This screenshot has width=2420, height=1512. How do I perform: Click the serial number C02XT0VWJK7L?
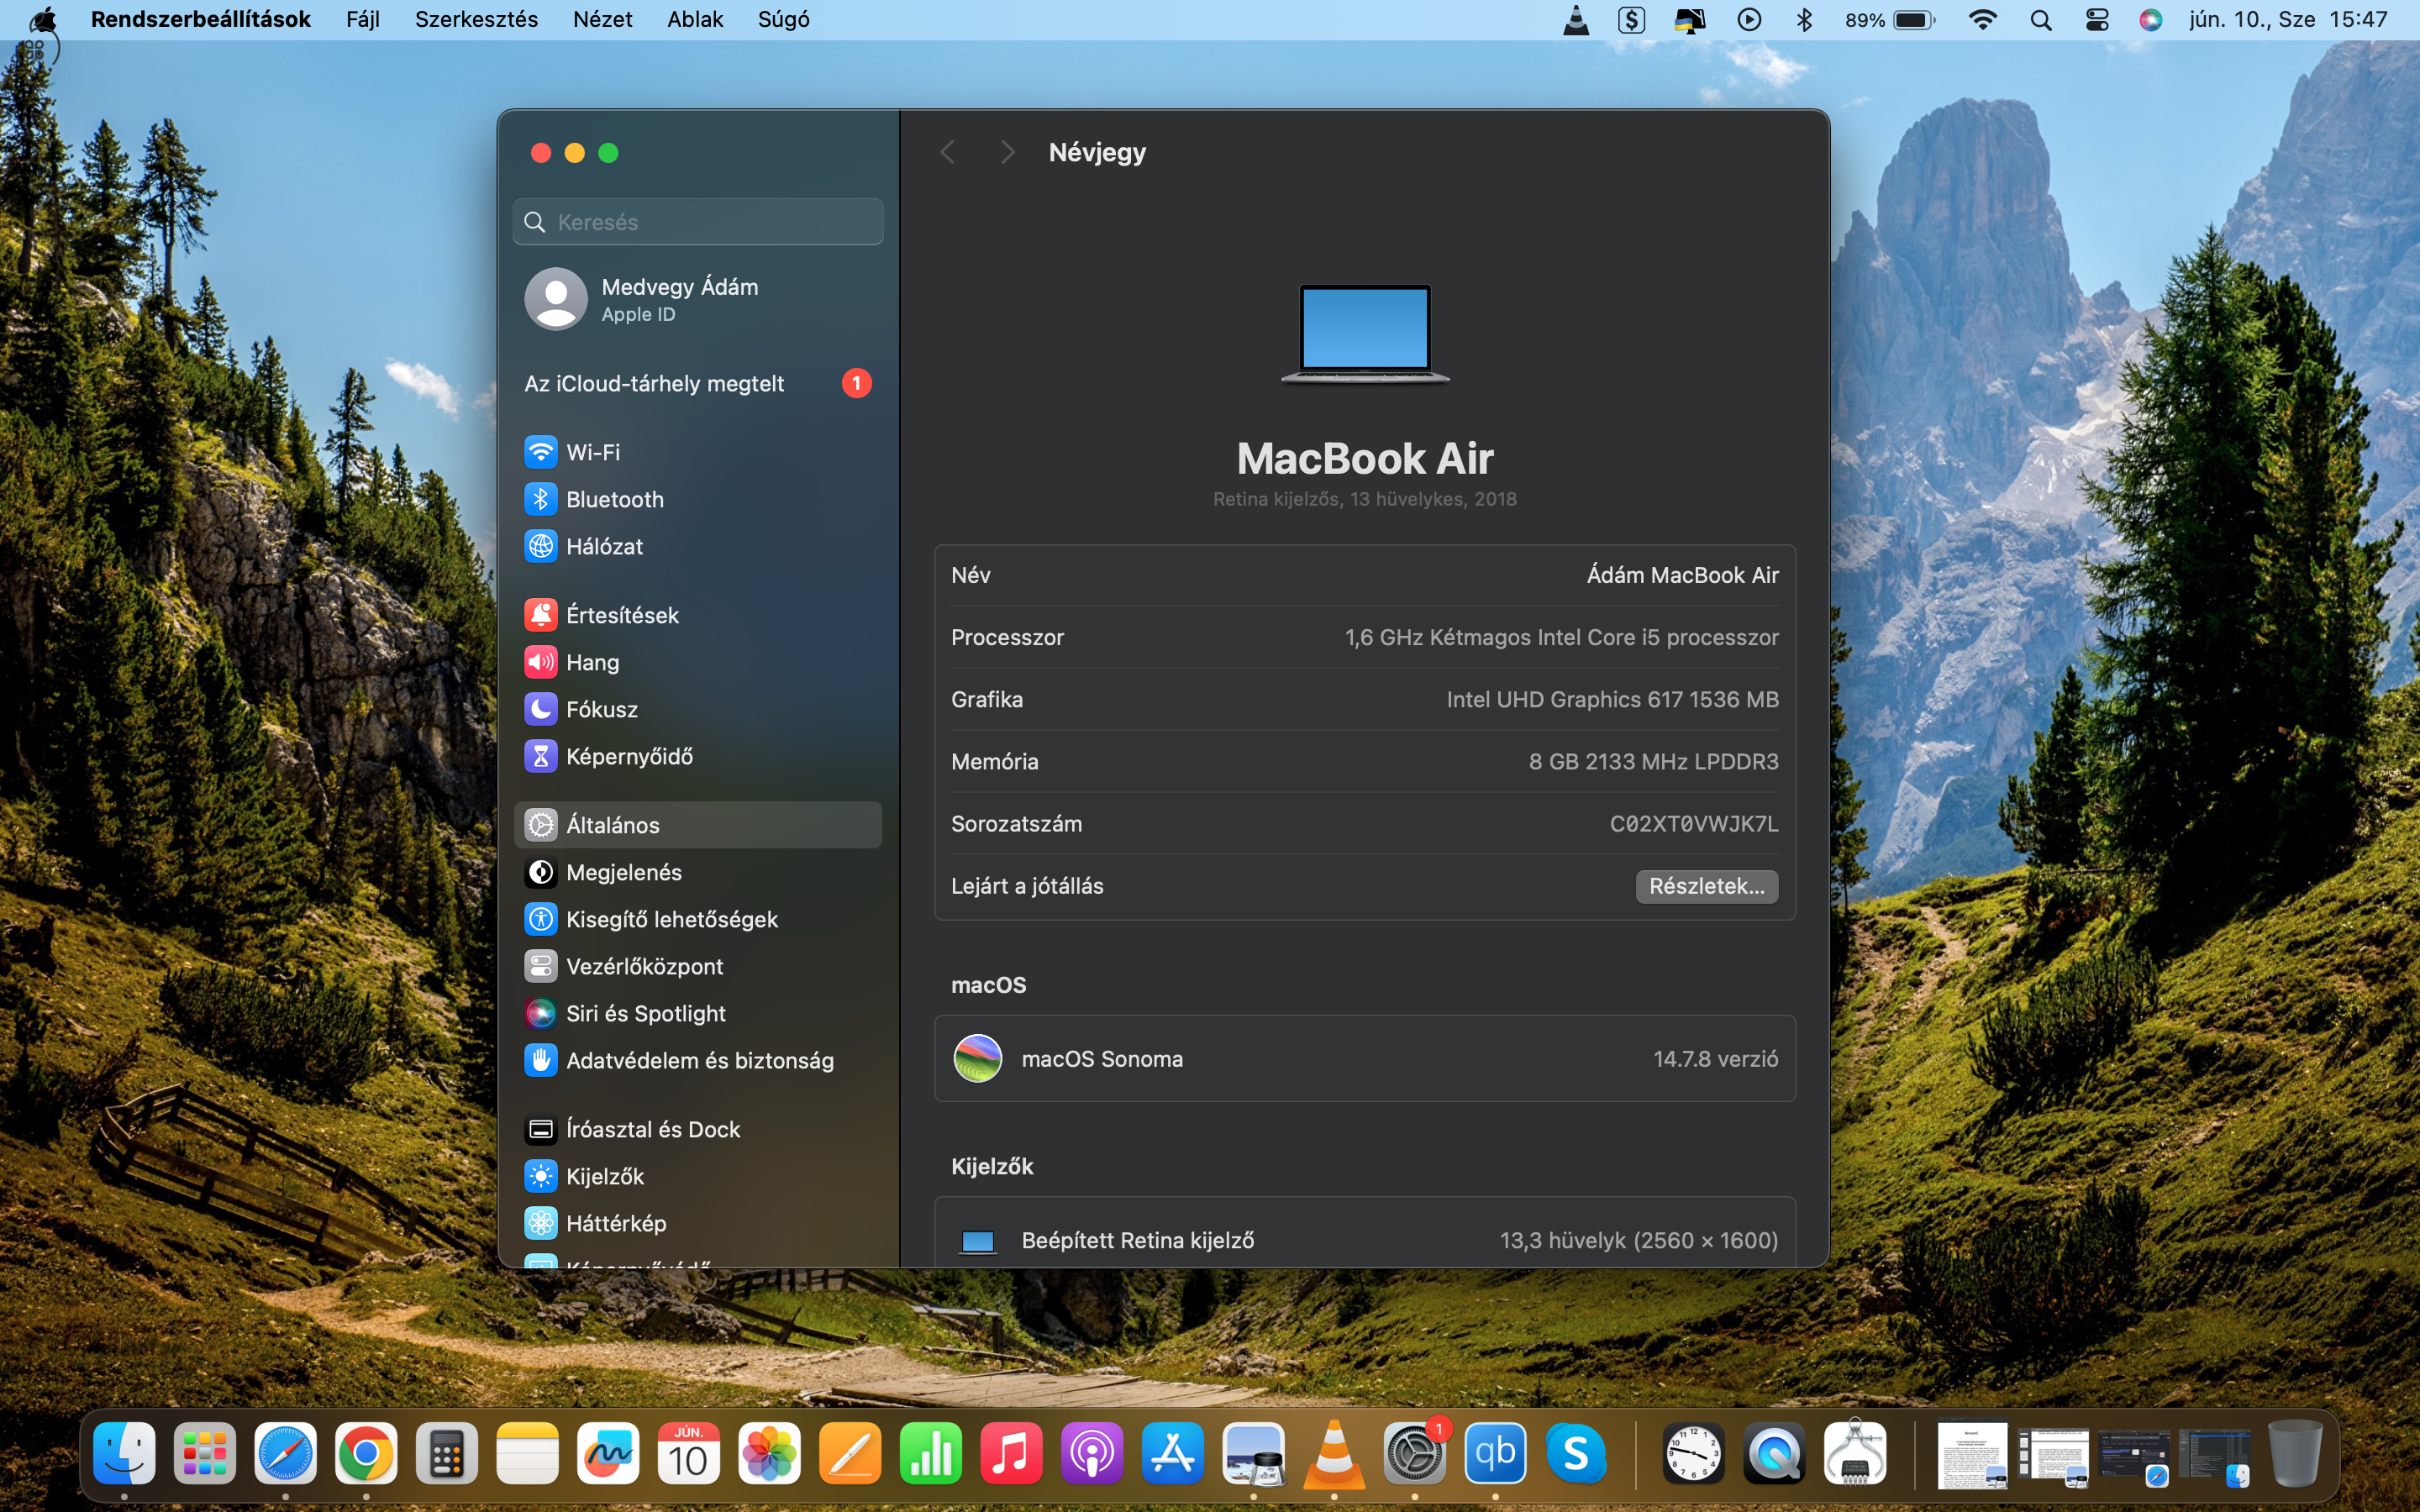click(x=1693, y=824)
